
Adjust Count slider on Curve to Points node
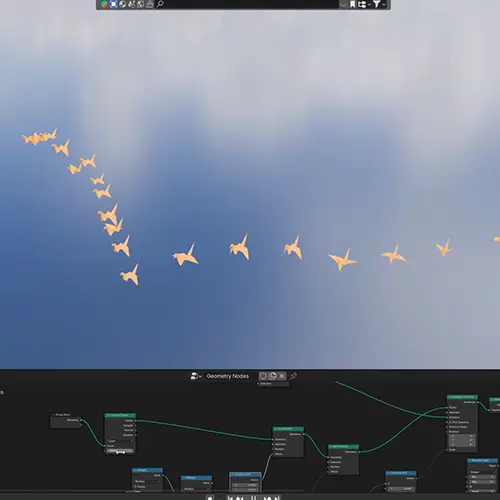click(x=120, y=451)
